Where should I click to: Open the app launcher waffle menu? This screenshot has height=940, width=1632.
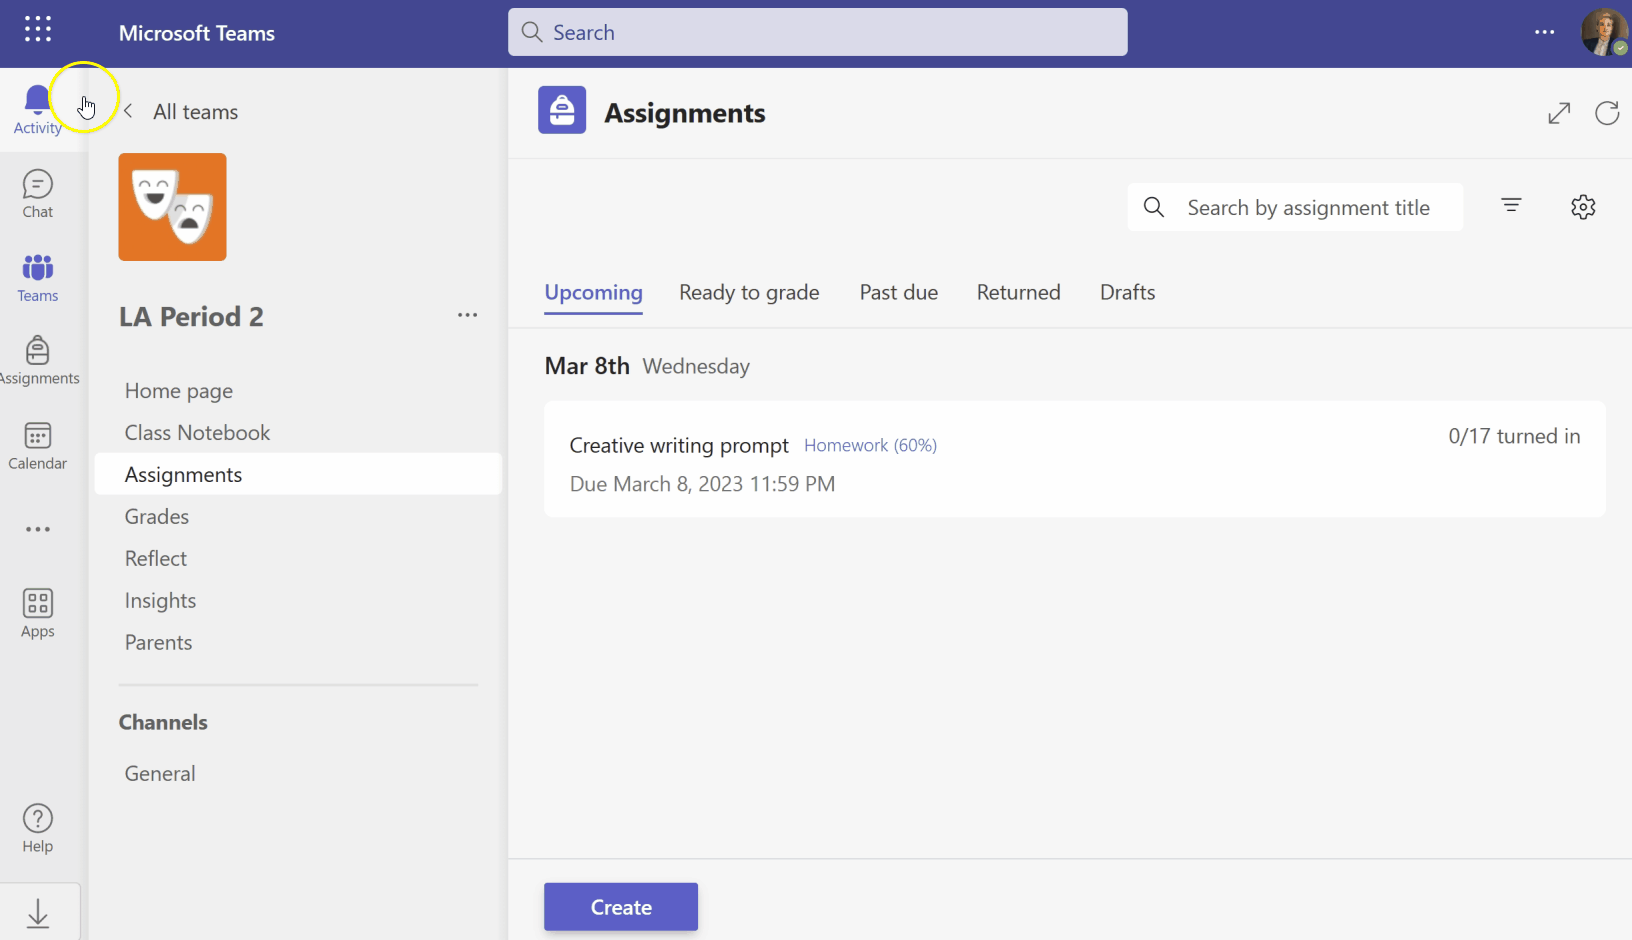[x=37, y=29]
